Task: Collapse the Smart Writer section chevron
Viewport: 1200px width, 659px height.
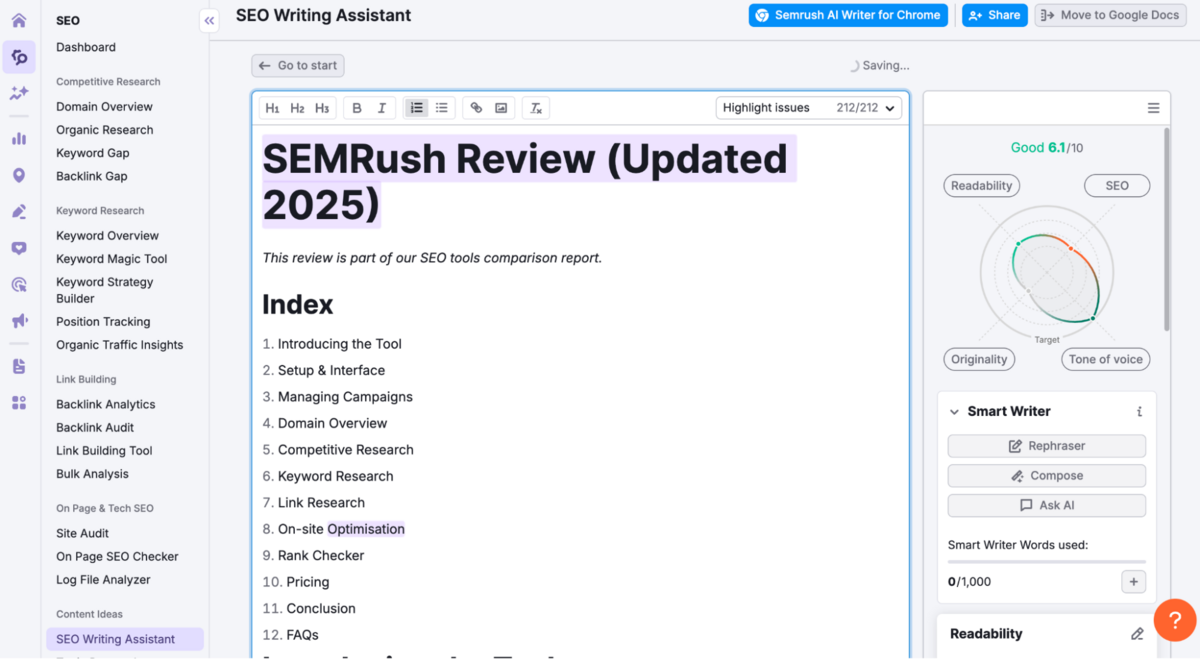Action: click(954, 411)
